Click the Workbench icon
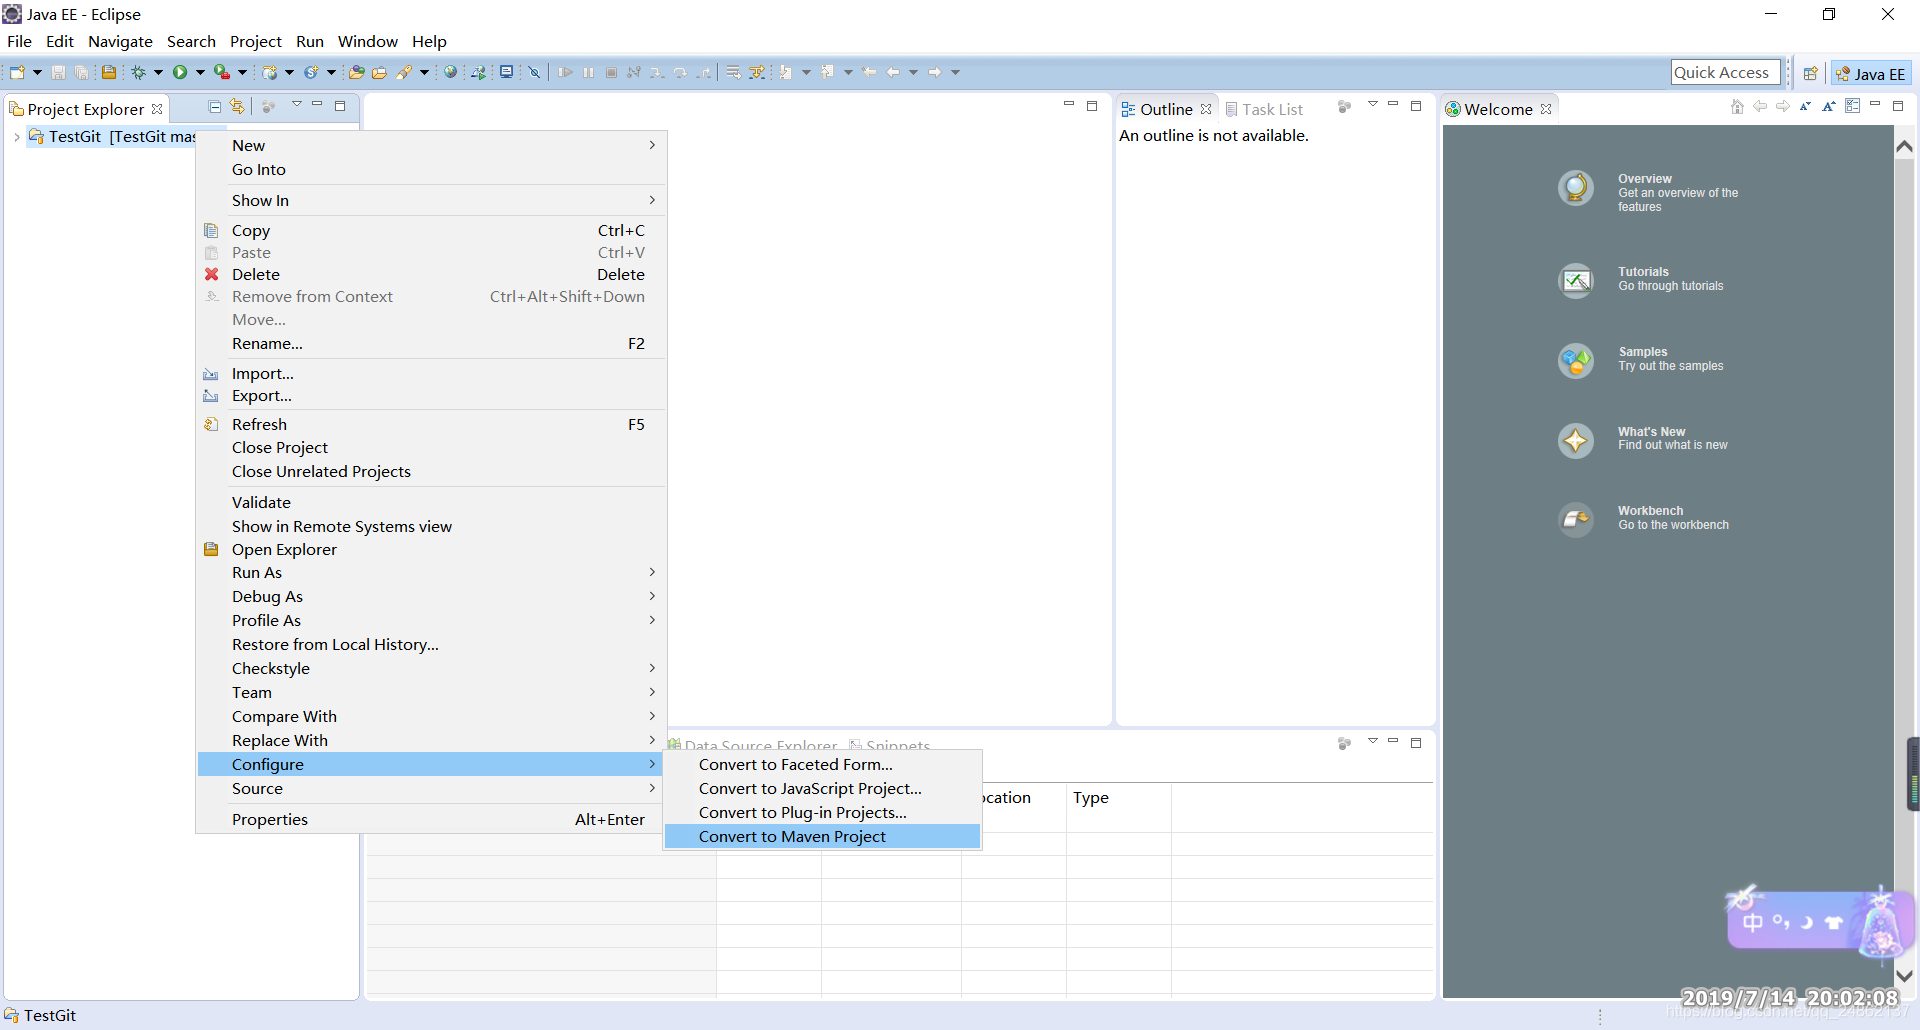 pos(1576,520)
